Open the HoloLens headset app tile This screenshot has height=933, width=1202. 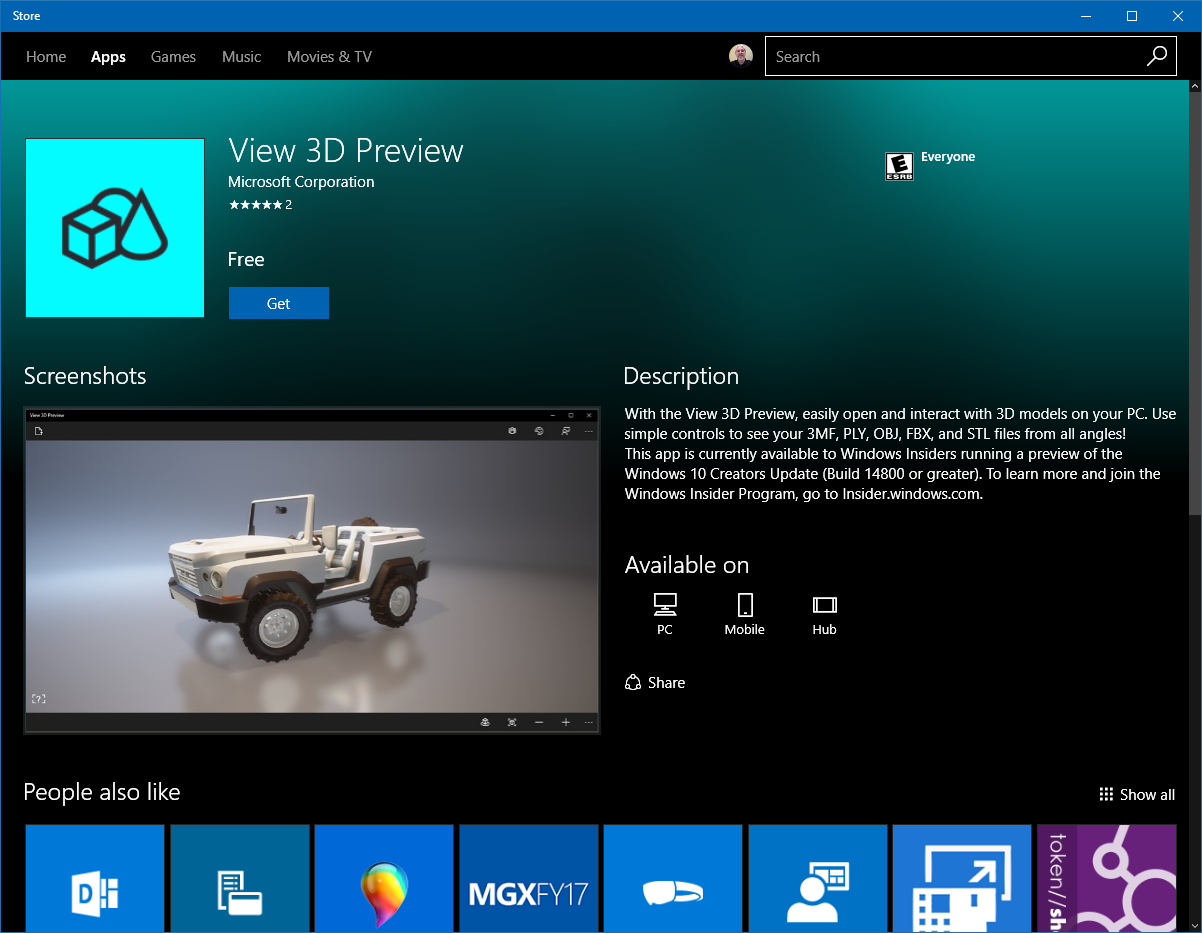[x=673, y=878]
